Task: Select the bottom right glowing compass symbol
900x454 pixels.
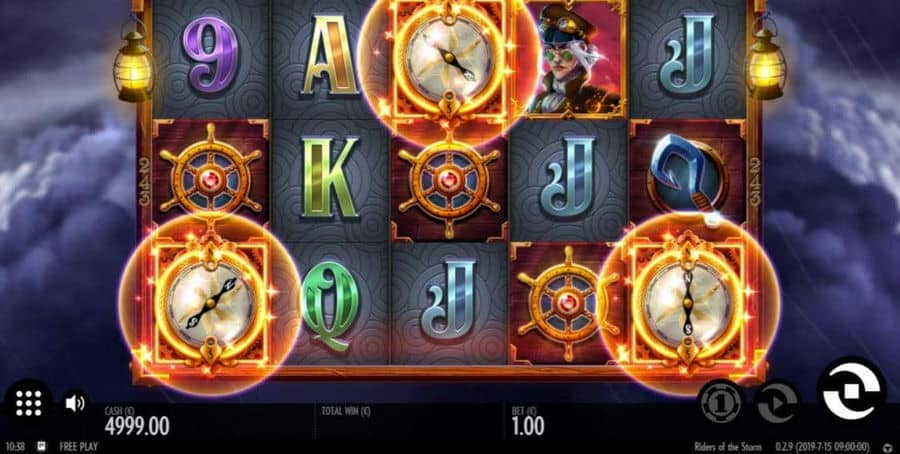Action: pos(688,302)
